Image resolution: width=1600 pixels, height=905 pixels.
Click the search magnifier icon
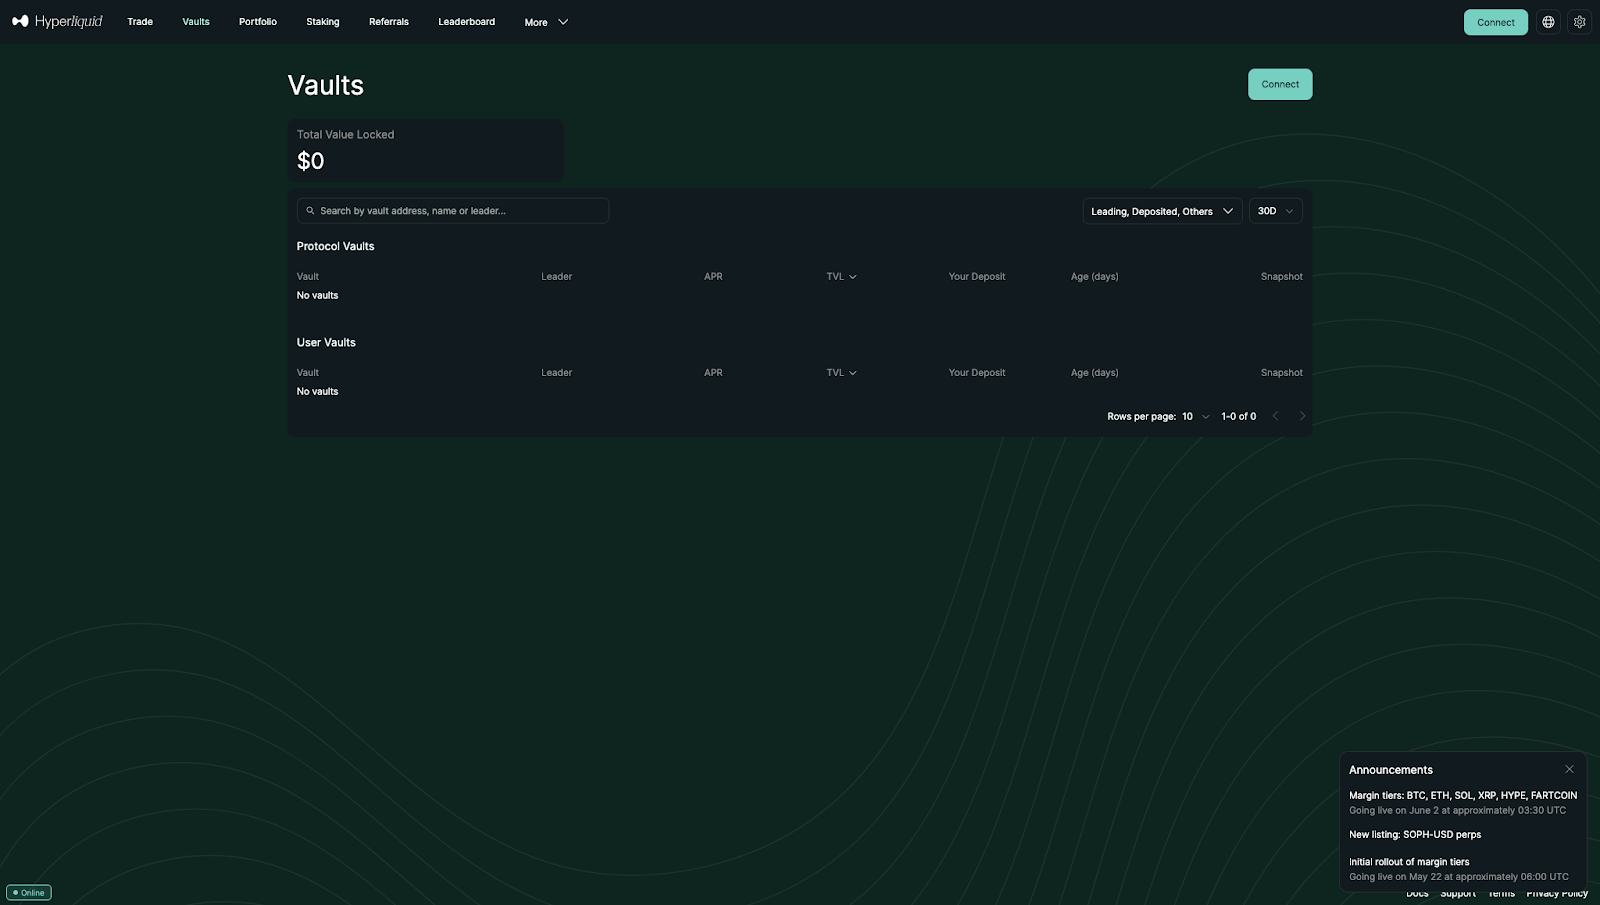click(310, 210)
